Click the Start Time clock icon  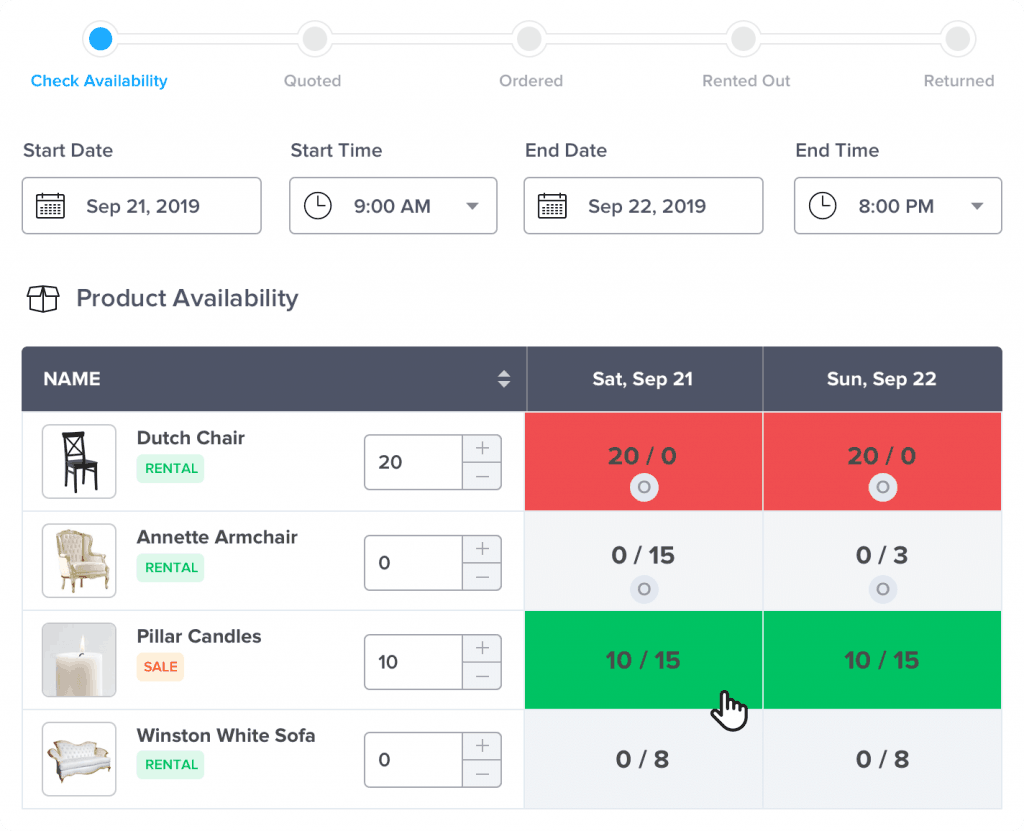318,205
